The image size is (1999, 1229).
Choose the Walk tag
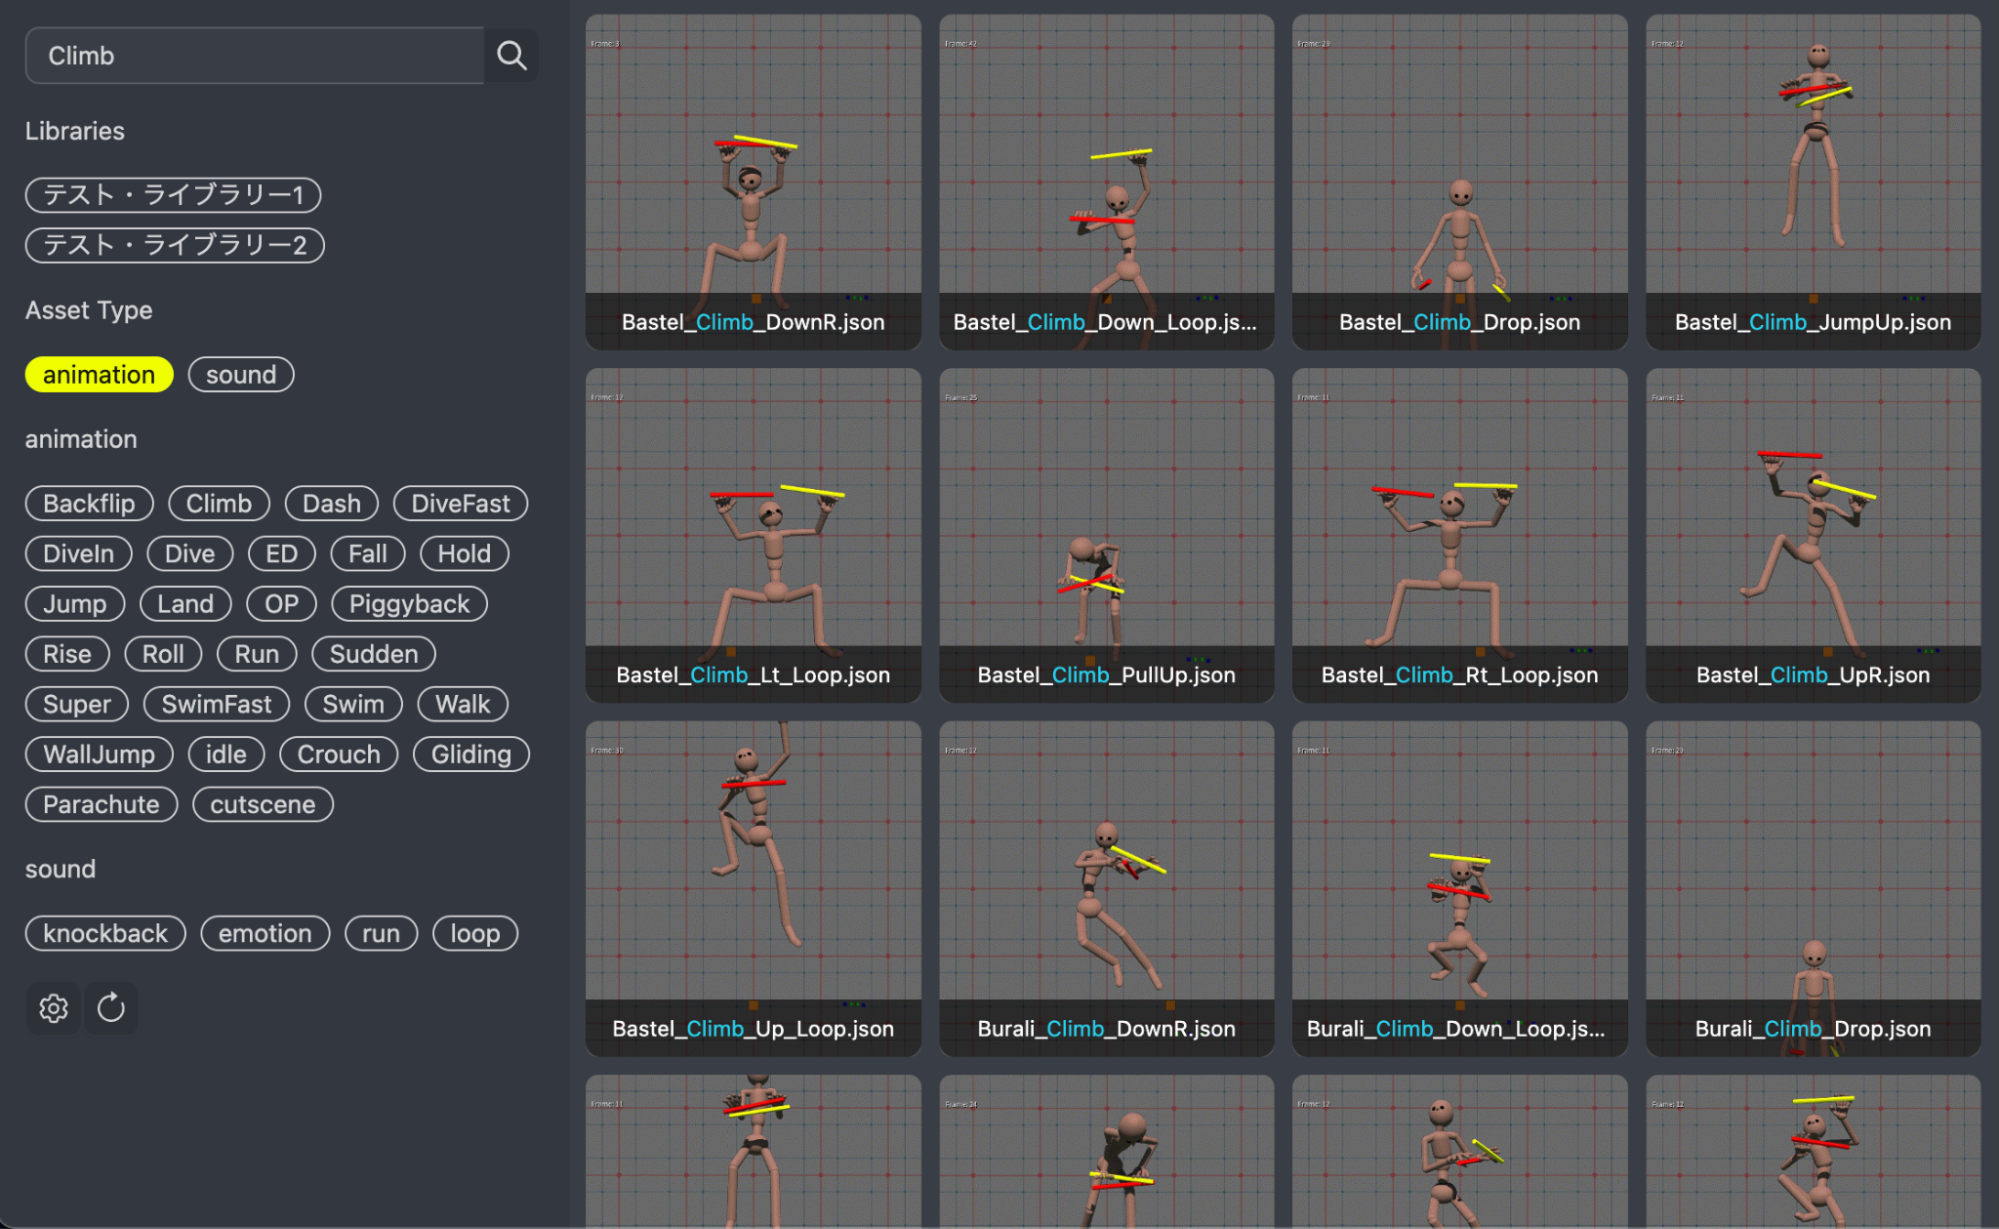(x=463, y=703)
